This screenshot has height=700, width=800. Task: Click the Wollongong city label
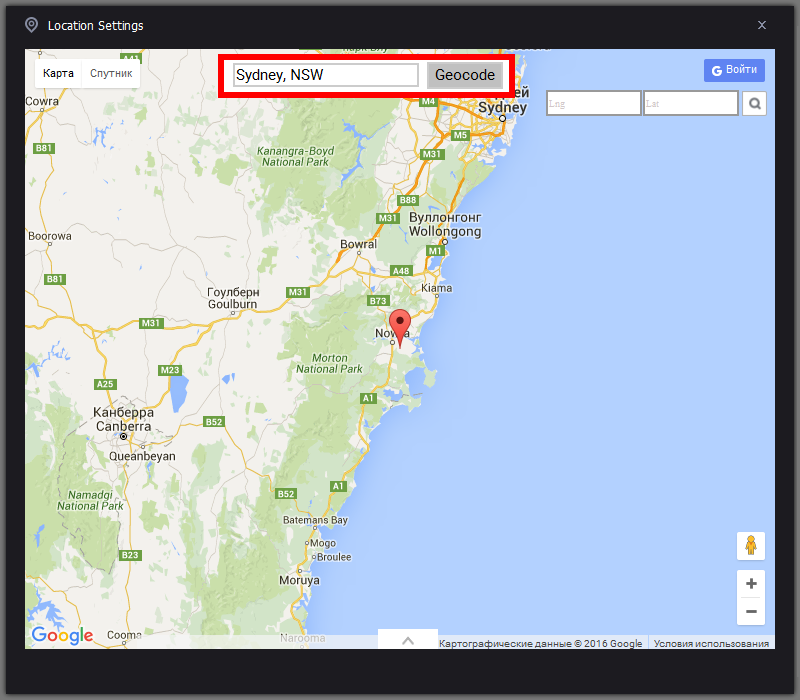click(445, 232)
